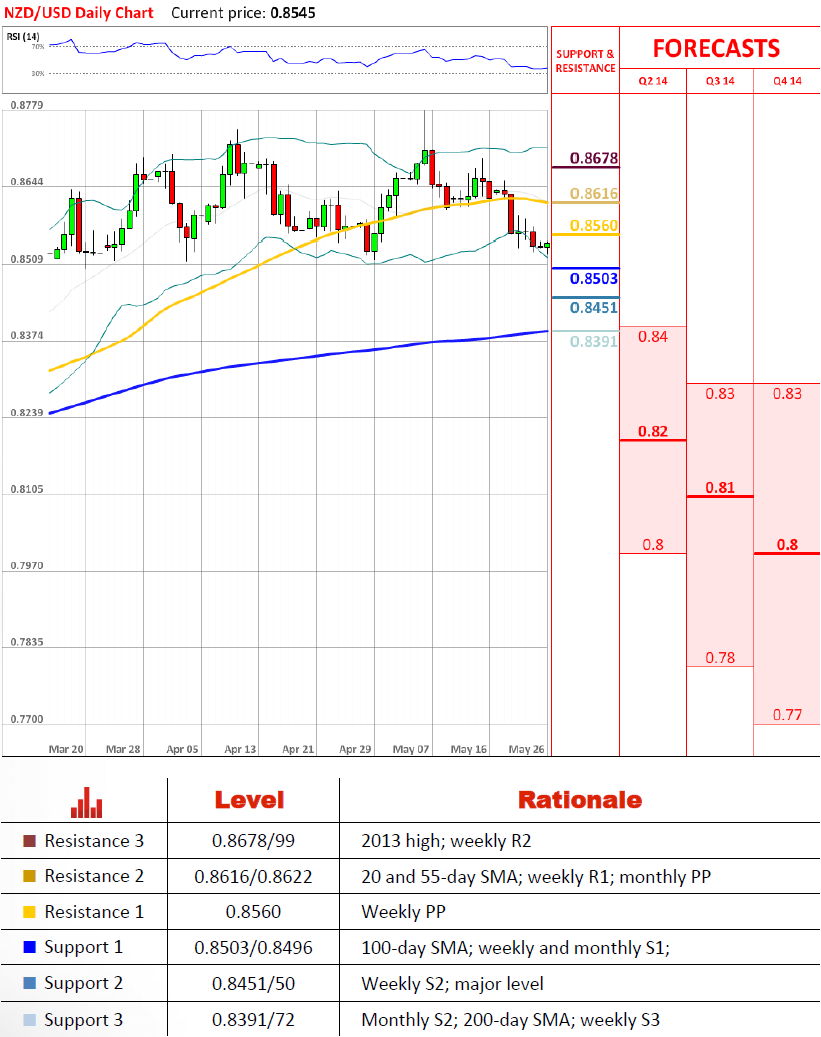
Task: Click the 0.8391 support level label
Action: [594, 341]
